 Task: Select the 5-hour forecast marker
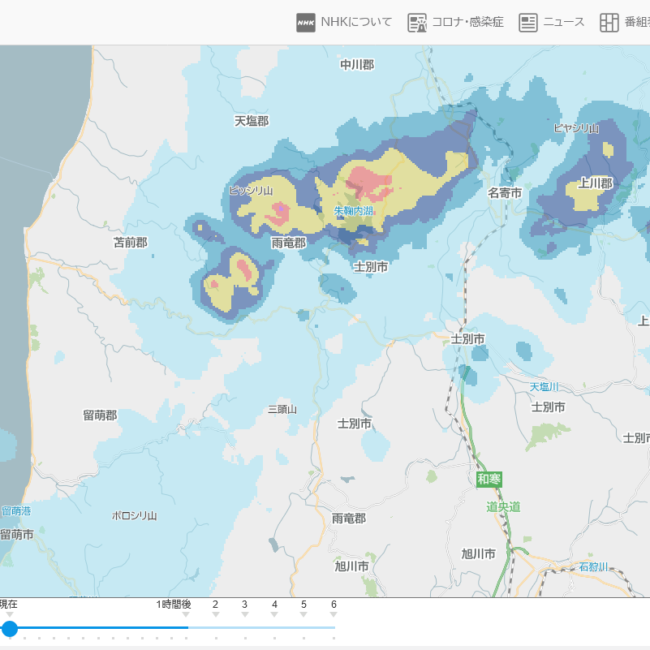point(304,605)
